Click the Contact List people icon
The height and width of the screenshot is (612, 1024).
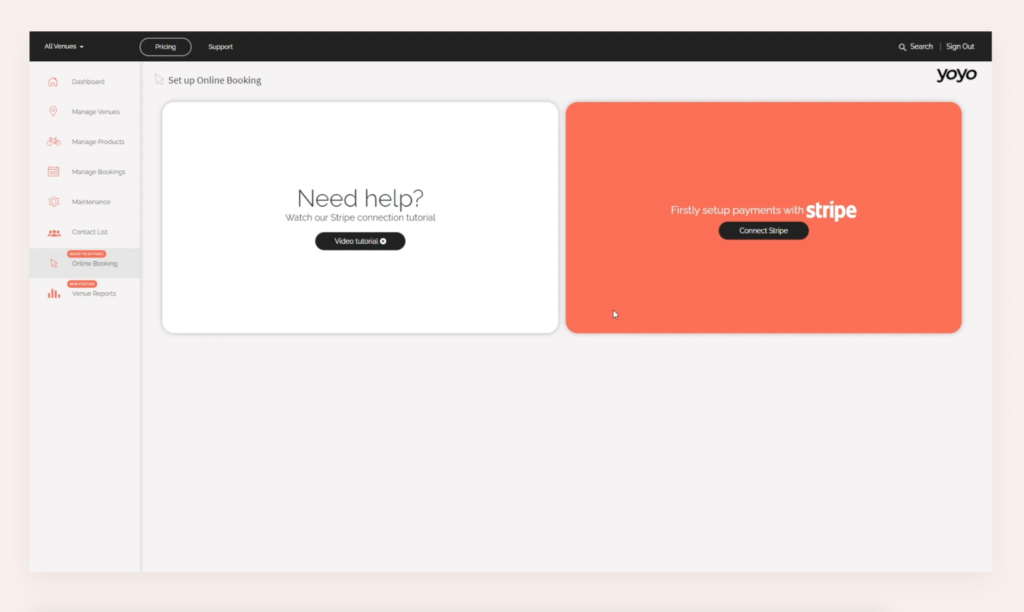pos(53,233)
